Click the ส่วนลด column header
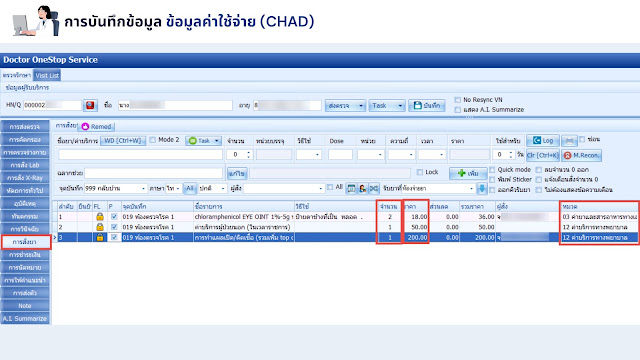The image size is (640, 360). (x=443, y=207)
